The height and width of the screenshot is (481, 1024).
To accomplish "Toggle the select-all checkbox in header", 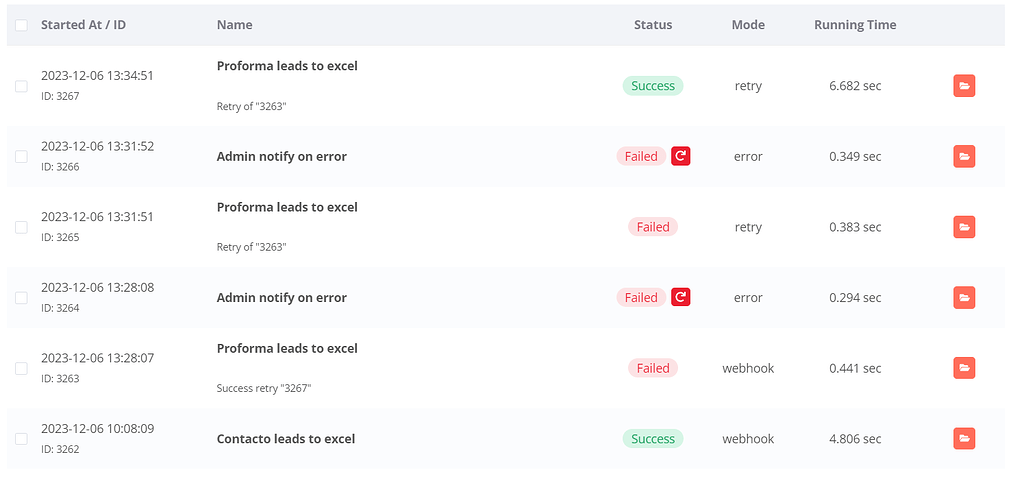I will pyautogui.click(x=21, y=25).
